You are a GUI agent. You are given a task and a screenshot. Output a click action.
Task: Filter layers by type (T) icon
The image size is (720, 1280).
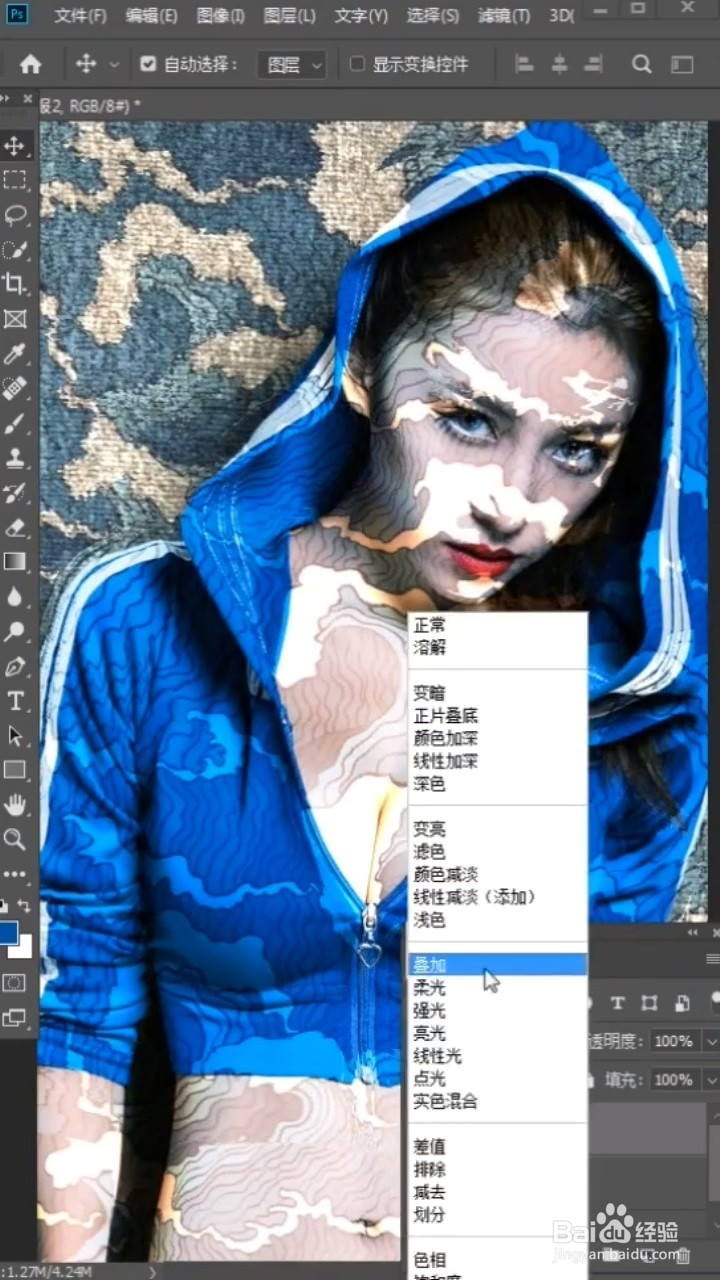click(617, 1003)
